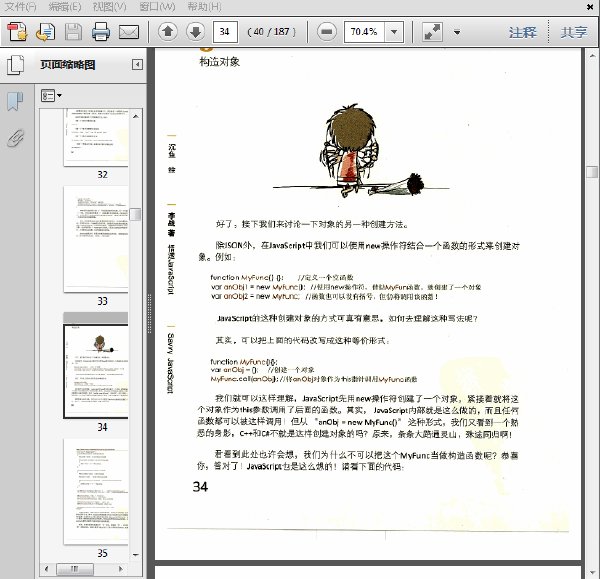Click the 构造对象 heading in the page

[220, 62]
